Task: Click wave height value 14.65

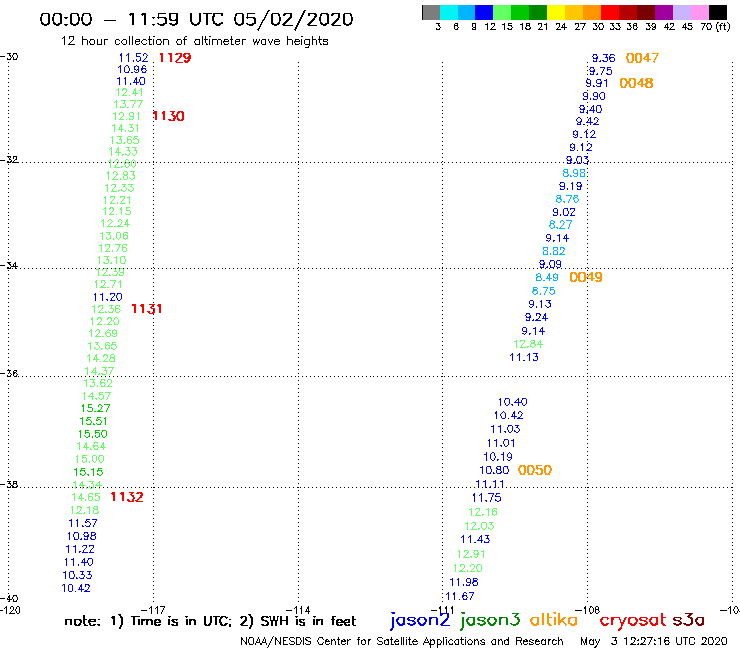Action: [86, 497]
